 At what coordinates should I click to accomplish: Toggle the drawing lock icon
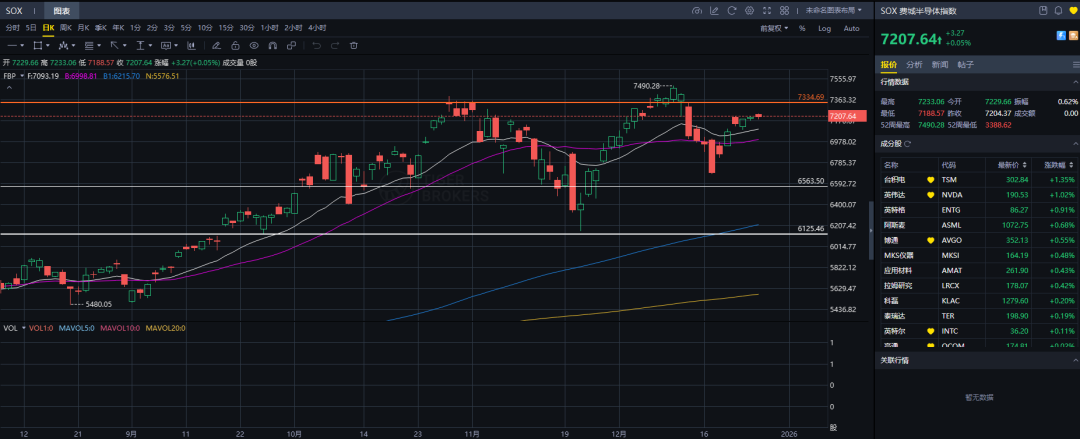point(233,46)
